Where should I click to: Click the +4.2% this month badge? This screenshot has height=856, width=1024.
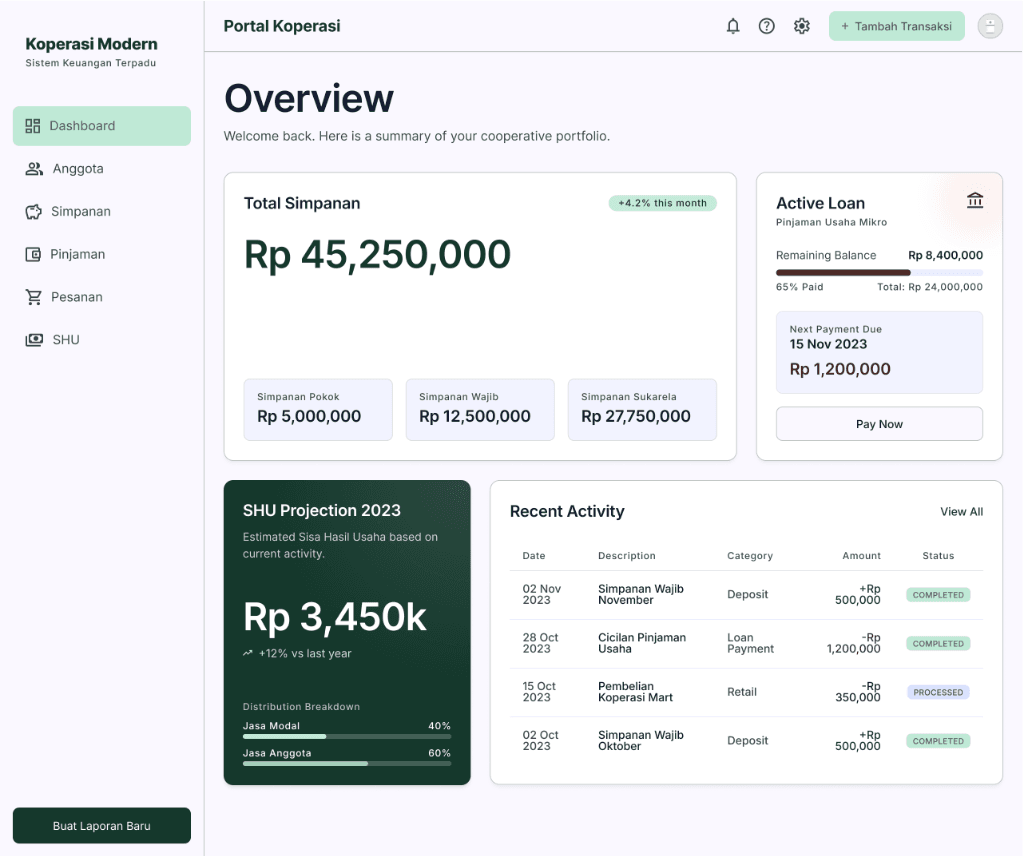pos(662,203)
